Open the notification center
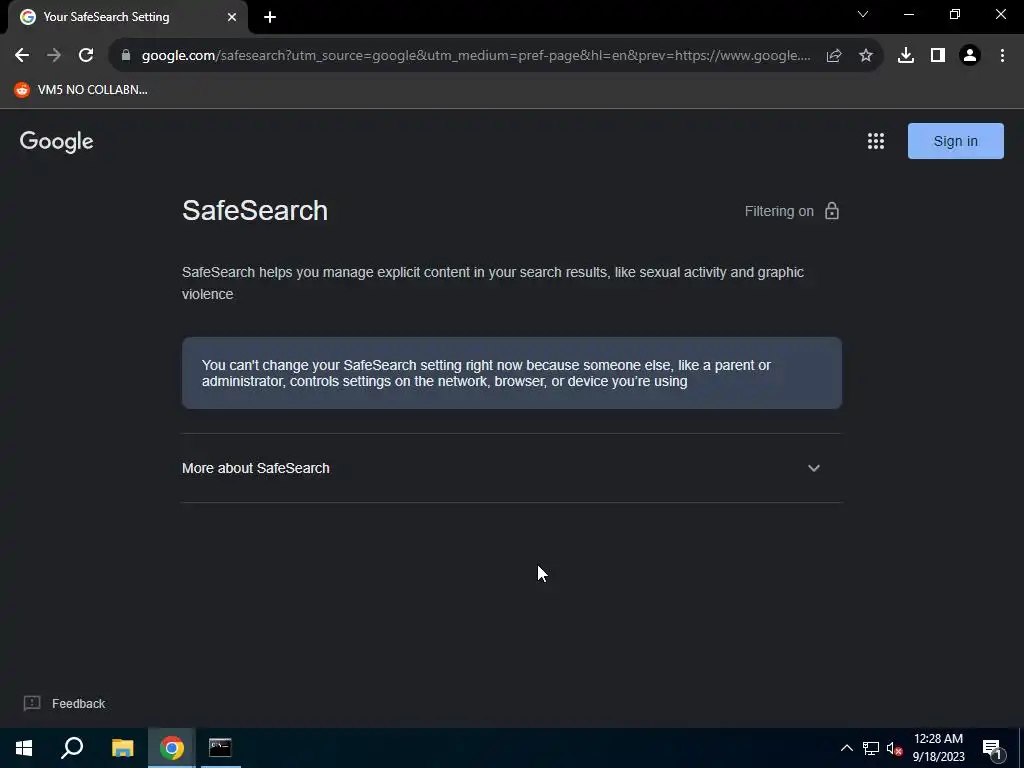1024x768 pixels. 993,748
